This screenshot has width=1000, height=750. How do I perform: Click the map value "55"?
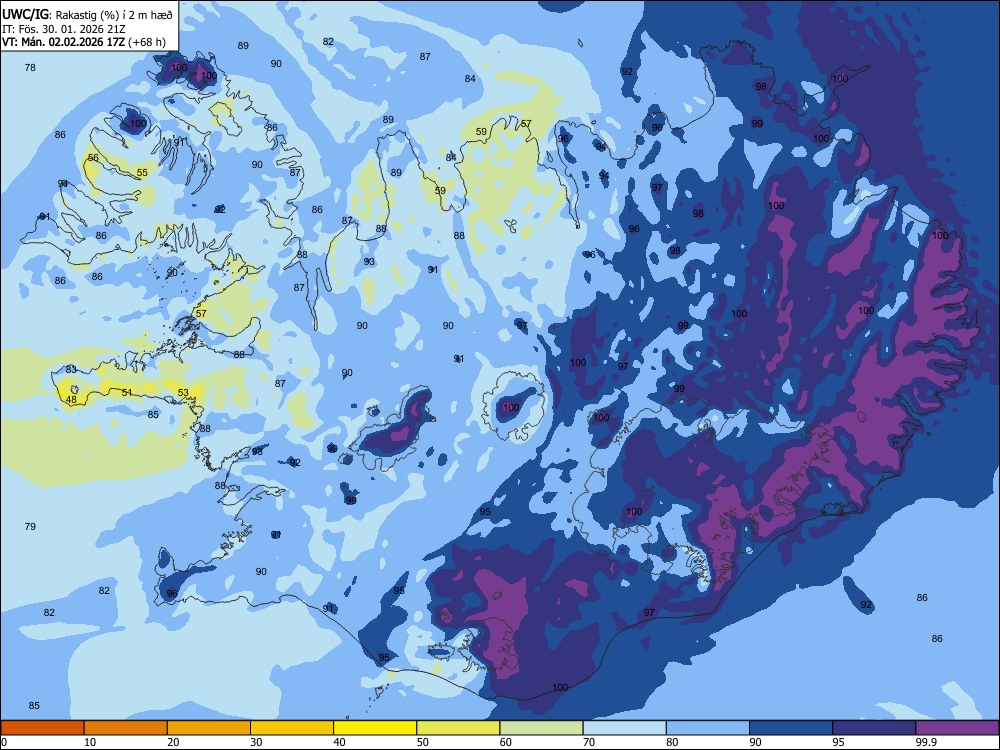coord(142,173)
